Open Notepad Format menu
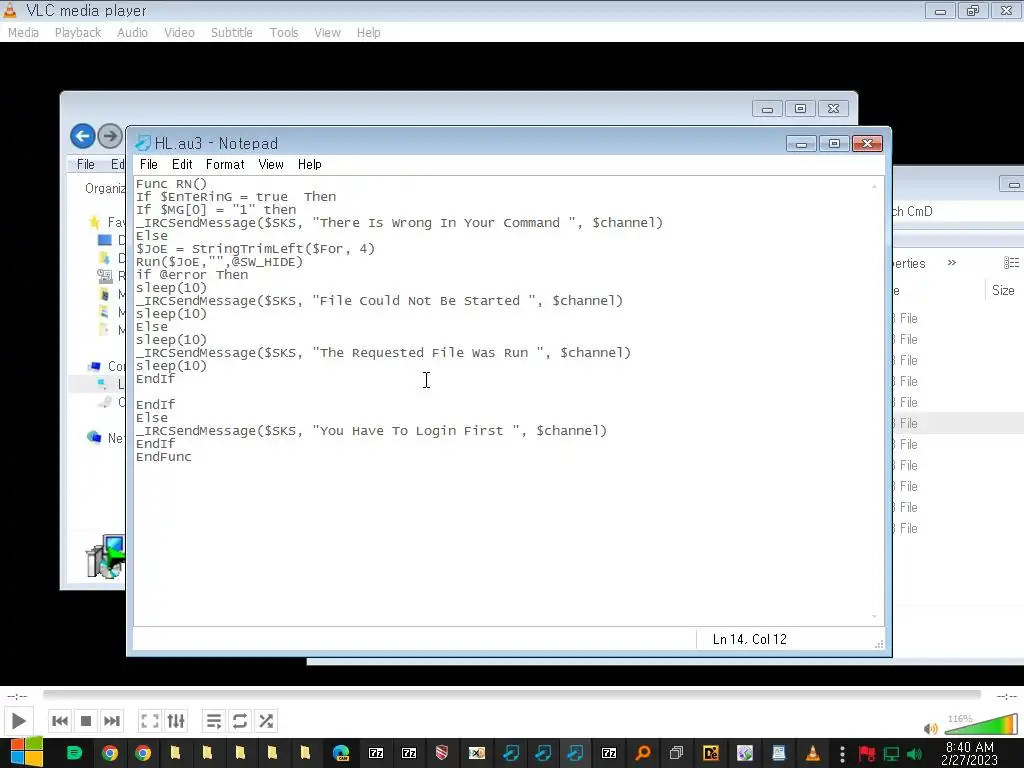Screen dimensions: 1024x768 [x=225, y=165]
